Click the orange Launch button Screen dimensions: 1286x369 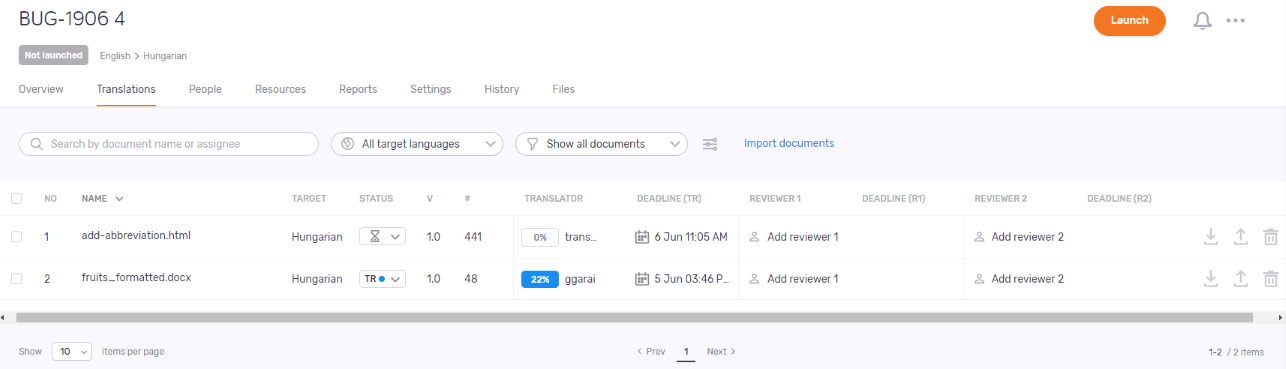[x=1129, y=20]
